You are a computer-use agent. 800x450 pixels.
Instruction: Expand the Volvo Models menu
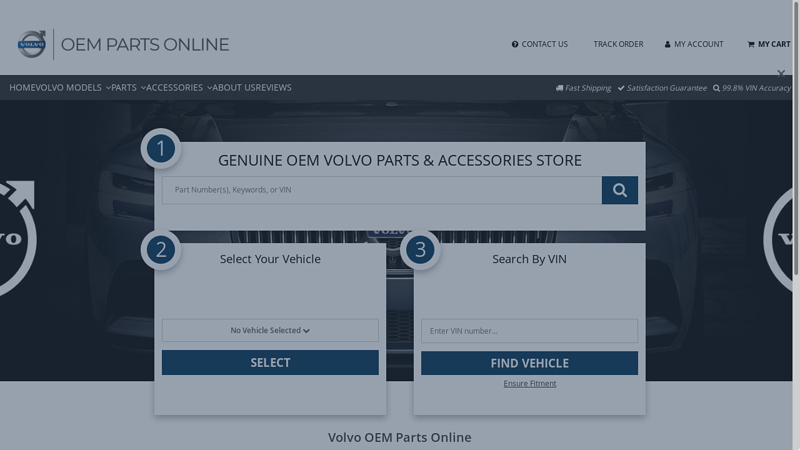pos(73,88)
